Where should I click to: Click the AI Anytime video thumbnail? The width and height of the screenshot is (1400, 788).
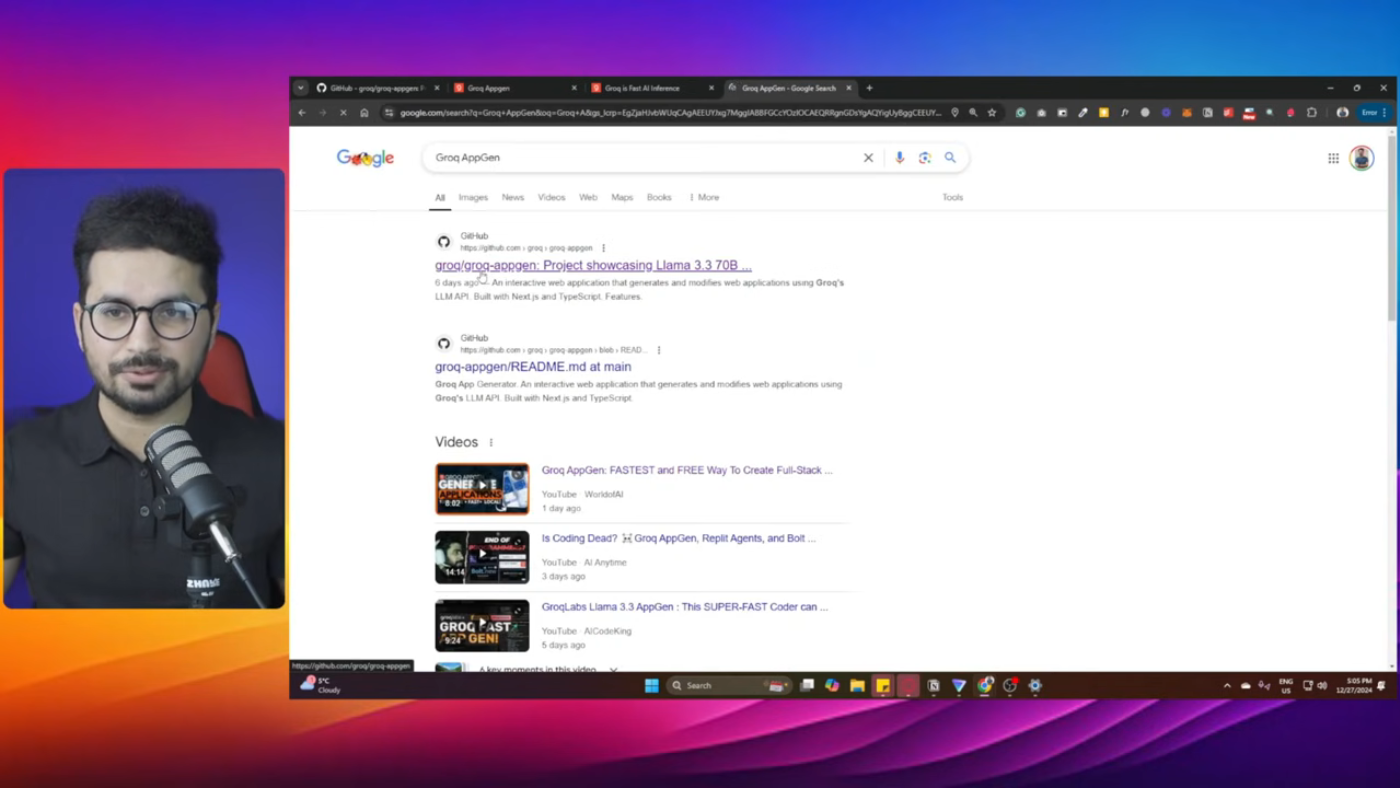click(x=482, y=557)
